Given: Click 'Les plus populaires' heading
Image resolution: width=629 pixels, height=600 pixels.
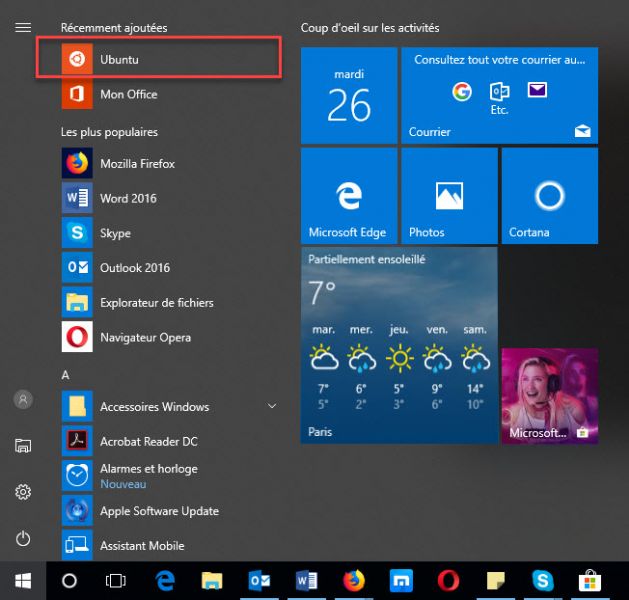Looking at the screenshot, I should pyautogui.click(x=109, y=132).
